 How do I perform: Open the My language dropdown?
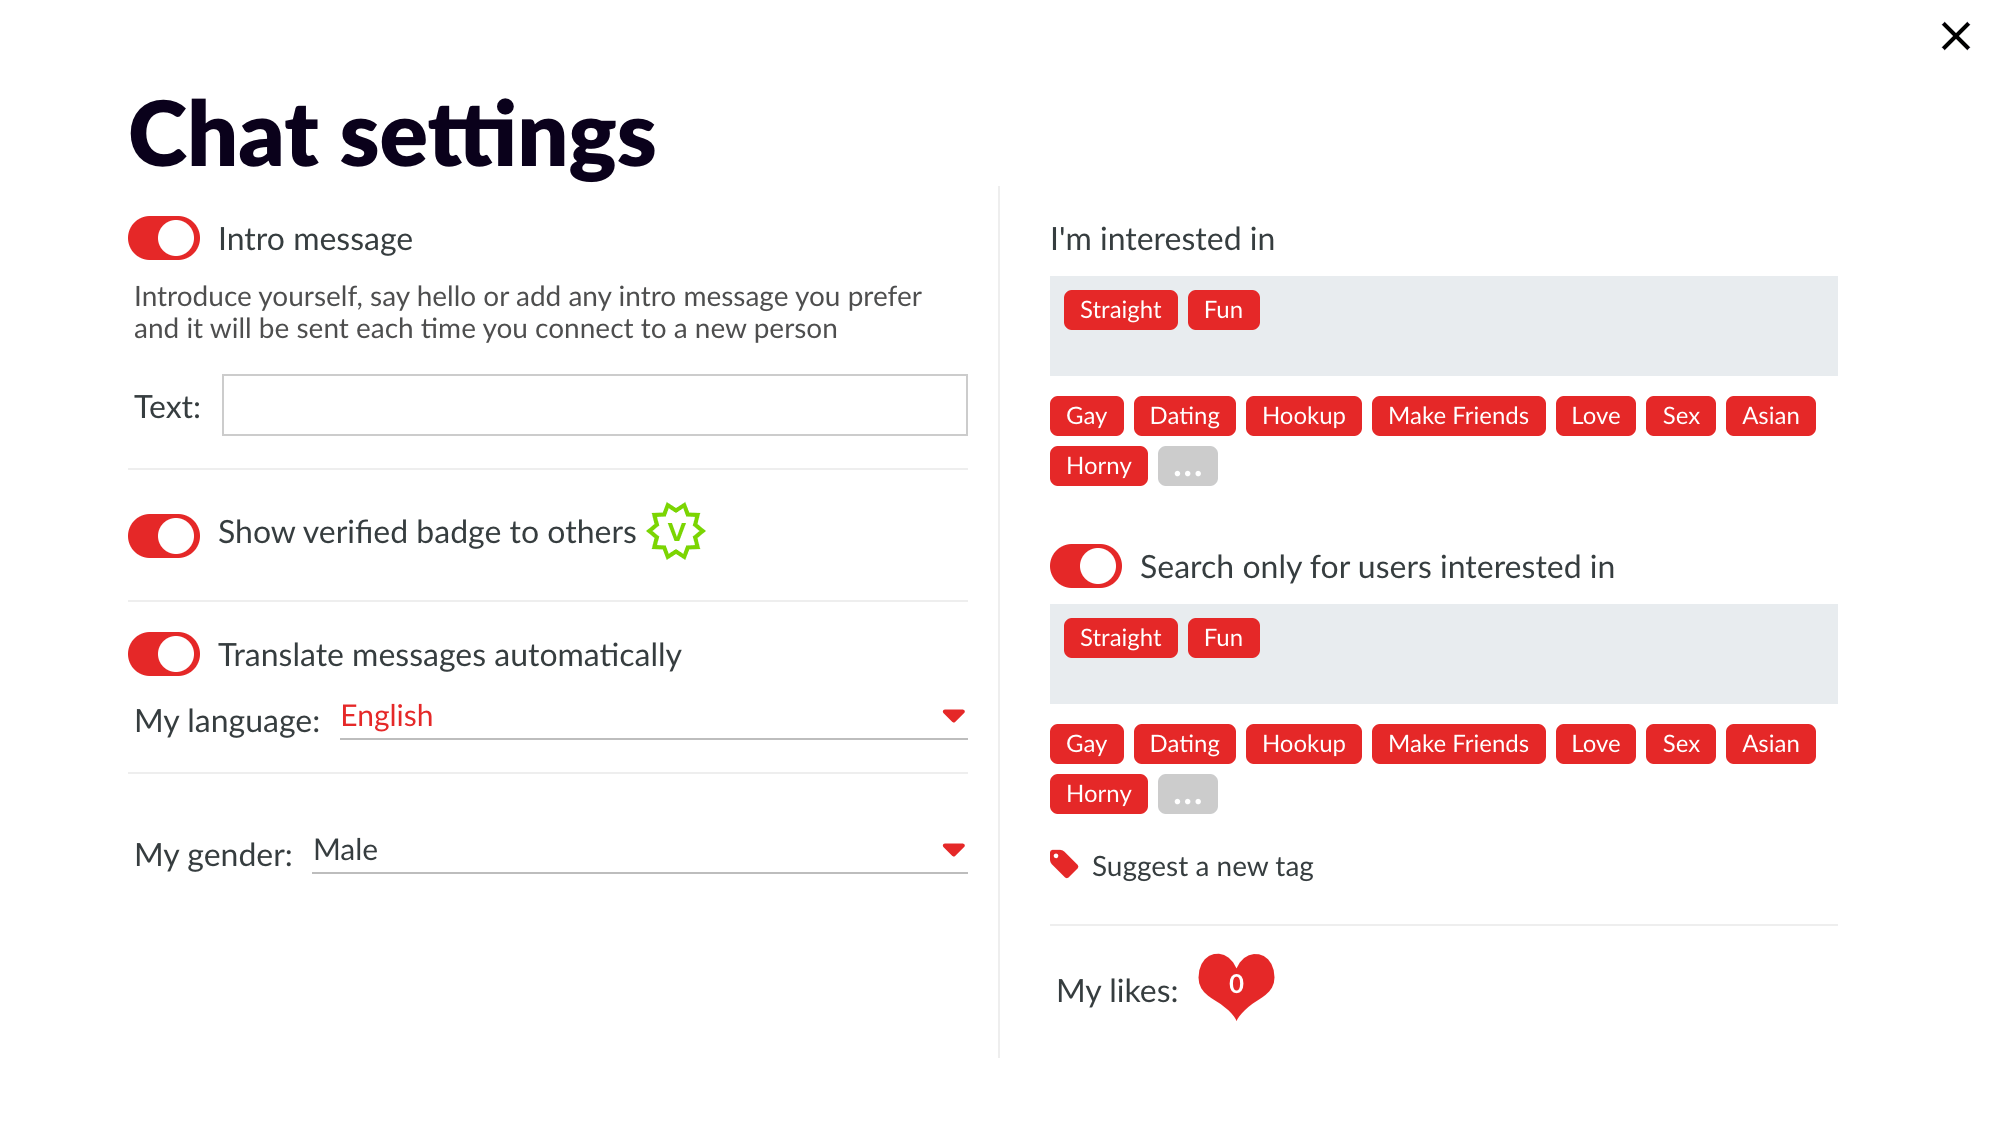tap(652, 717)
